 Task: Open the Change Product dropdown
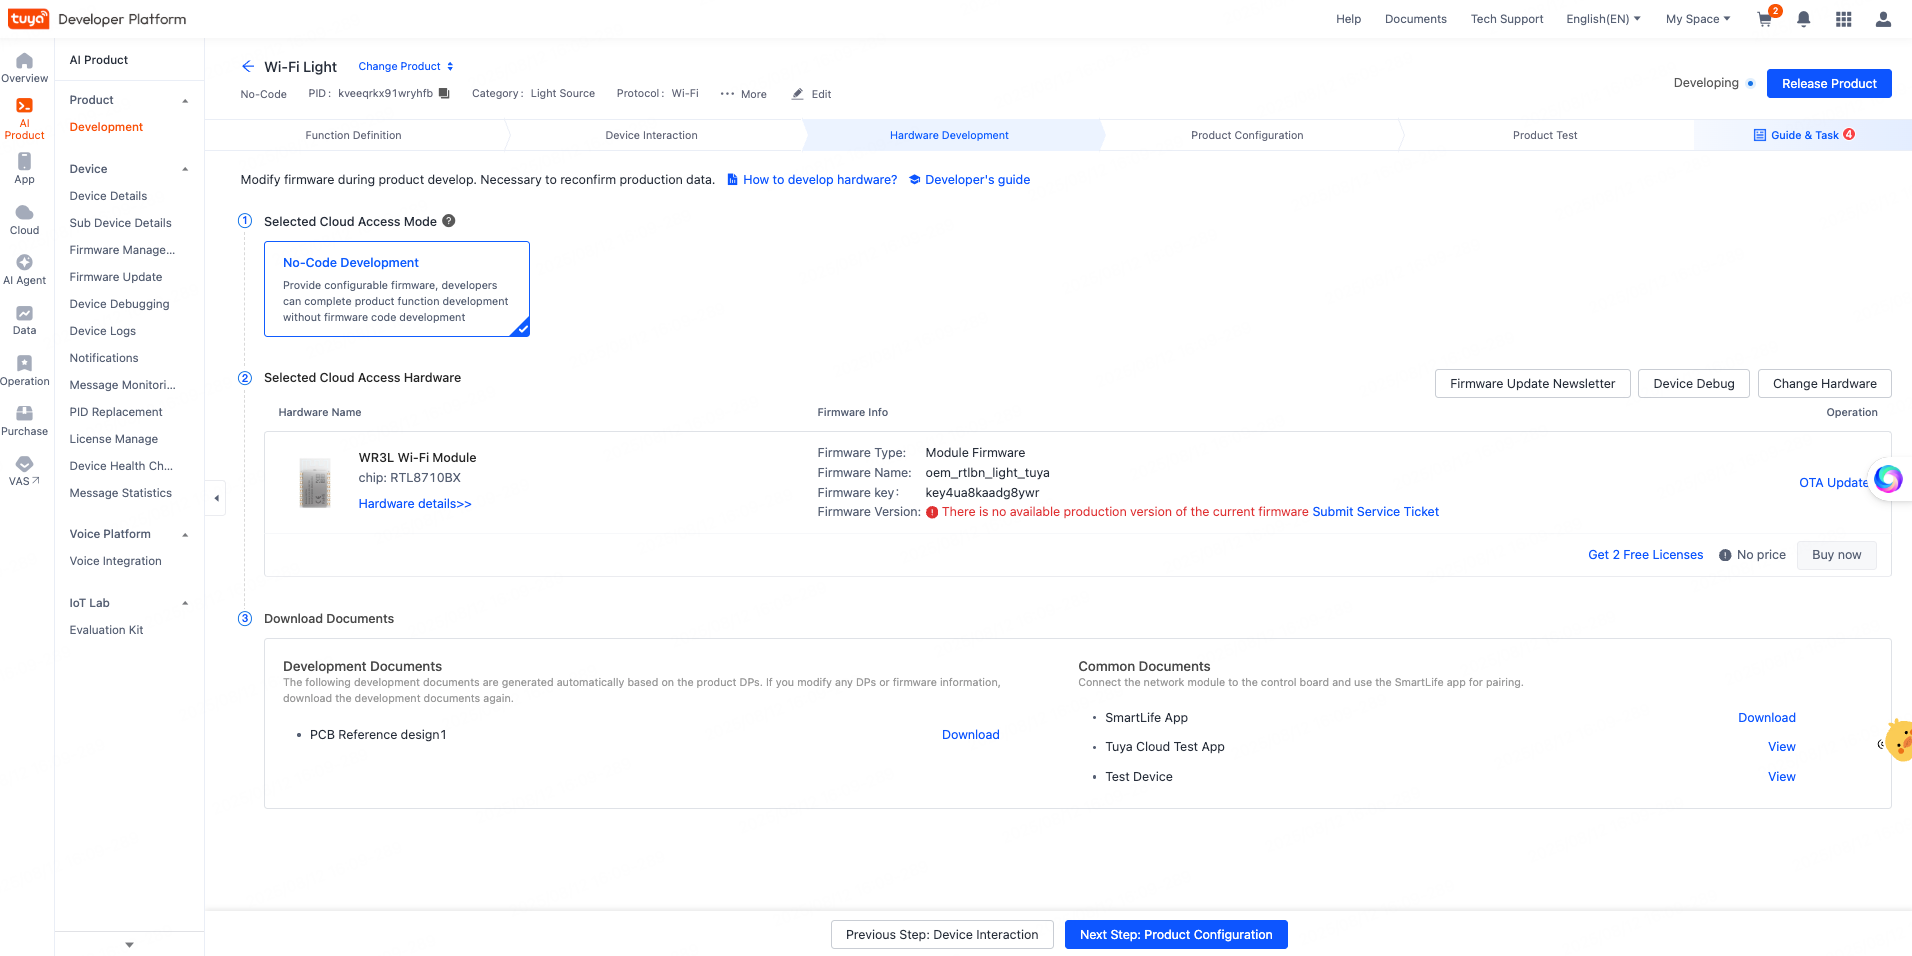coord(405,67)
